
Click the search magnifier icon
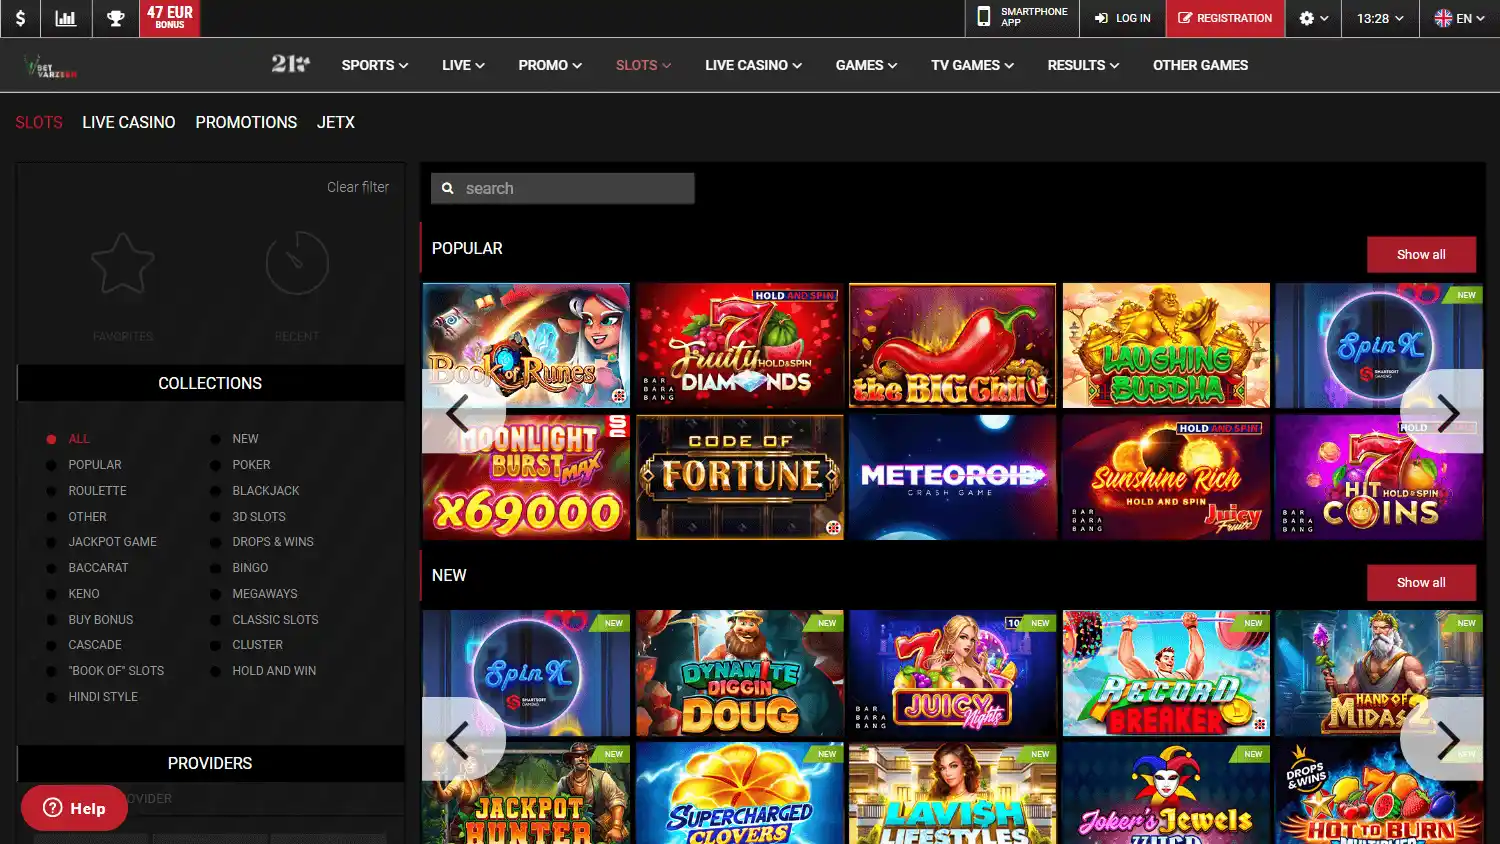coord(448,188)
